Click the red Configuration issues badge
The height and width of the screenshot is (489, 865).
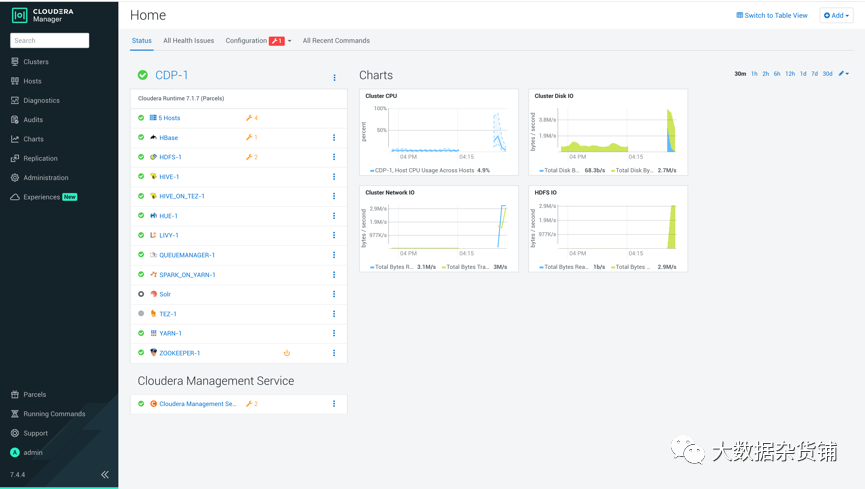click(276, 41)
